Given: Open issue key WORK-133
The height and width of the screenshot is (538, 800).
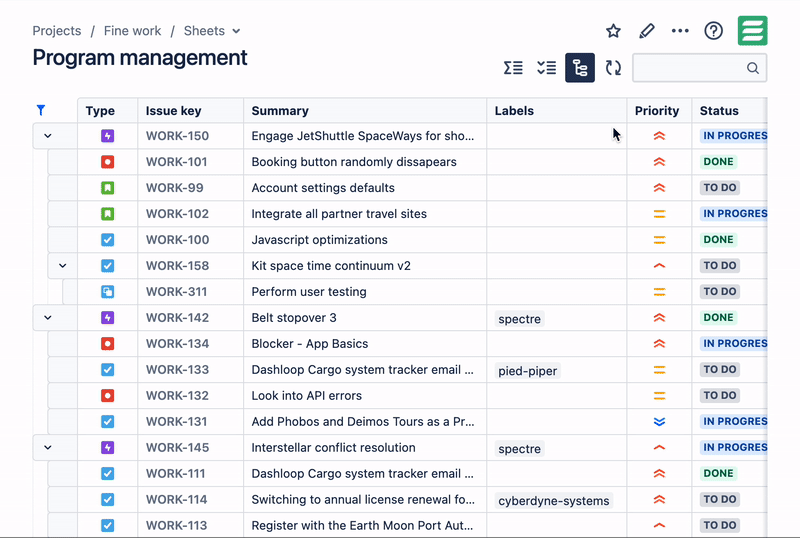Looking at the screenshot, I should [x=178, y=370].
